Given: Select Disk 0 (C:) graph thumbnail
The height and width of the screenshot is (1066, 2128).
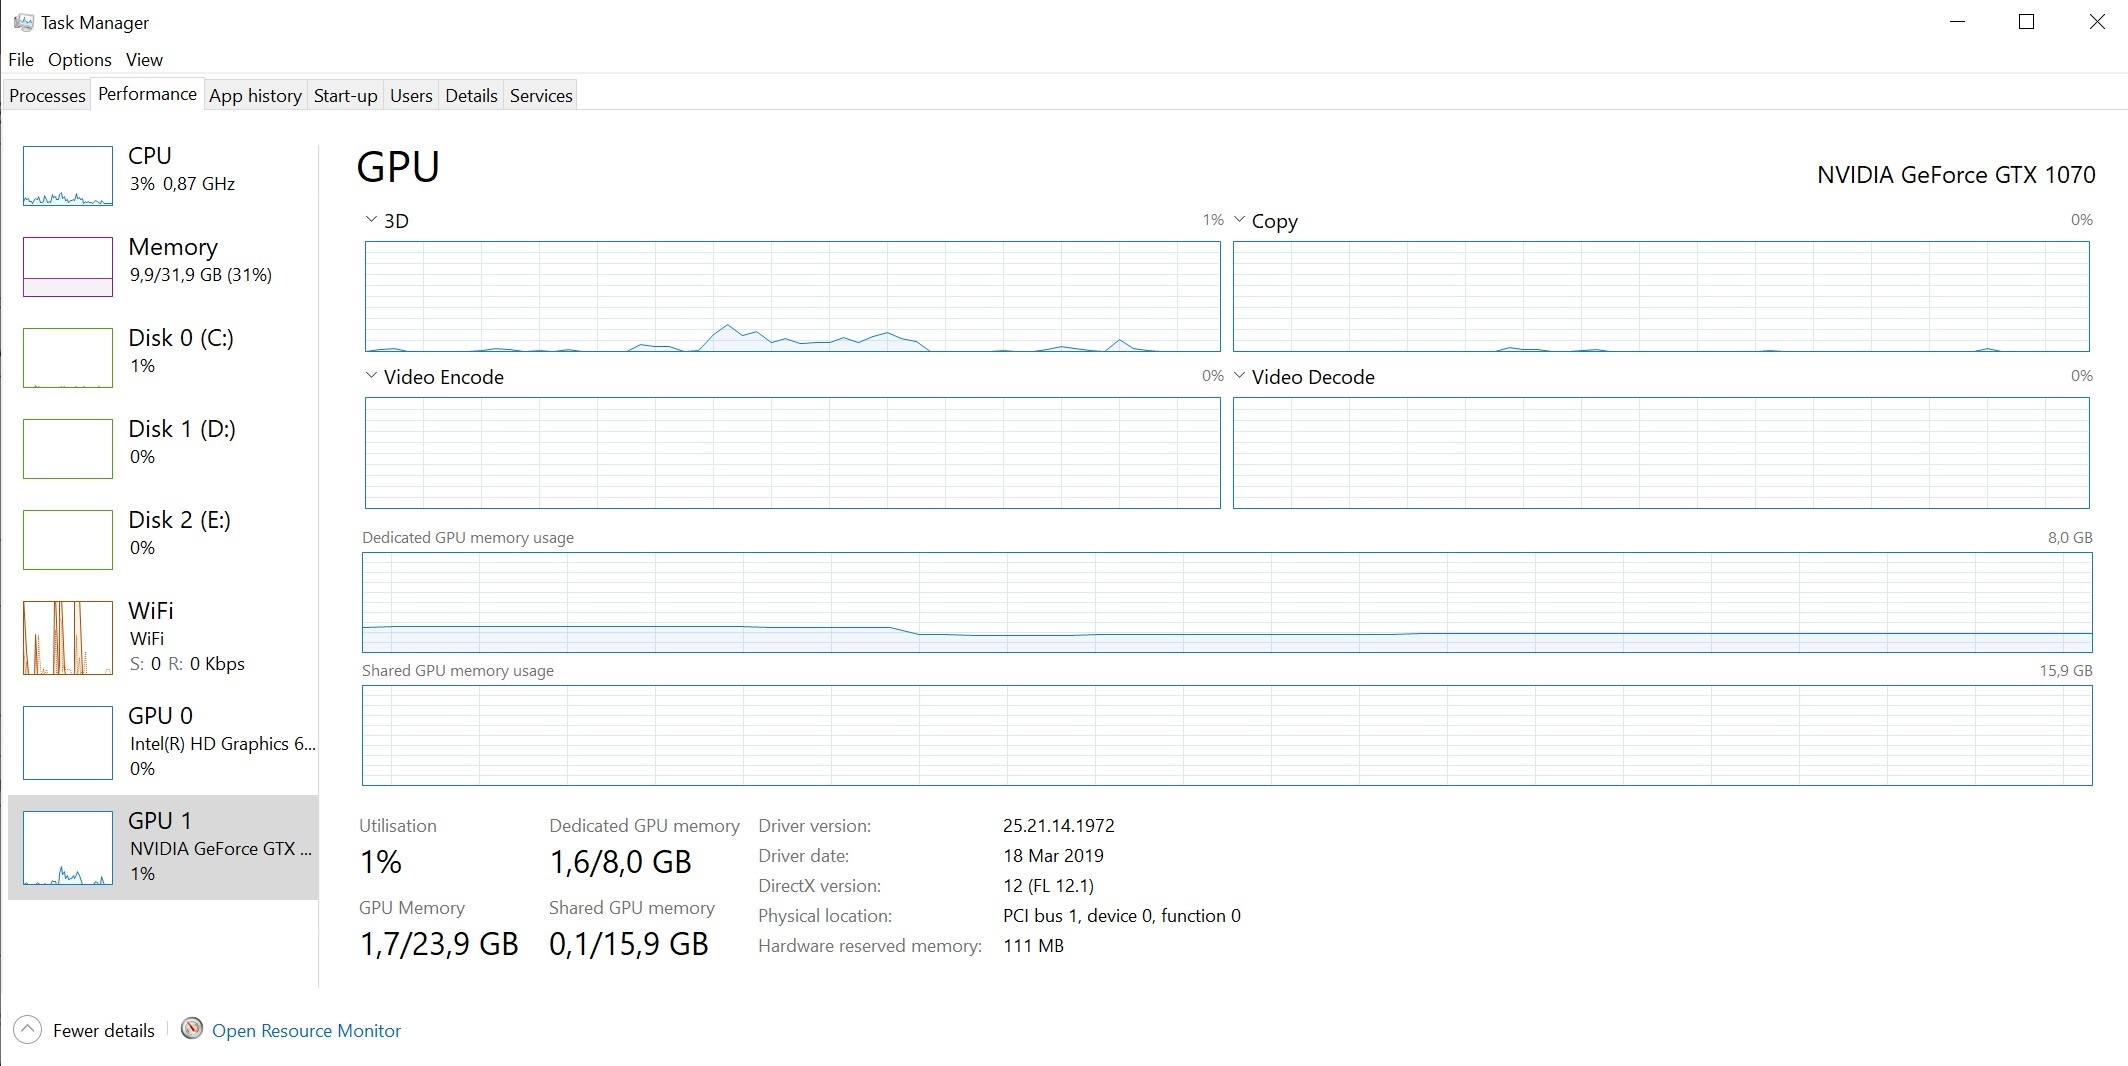Looking at the screenshot, I should point(68,358).
